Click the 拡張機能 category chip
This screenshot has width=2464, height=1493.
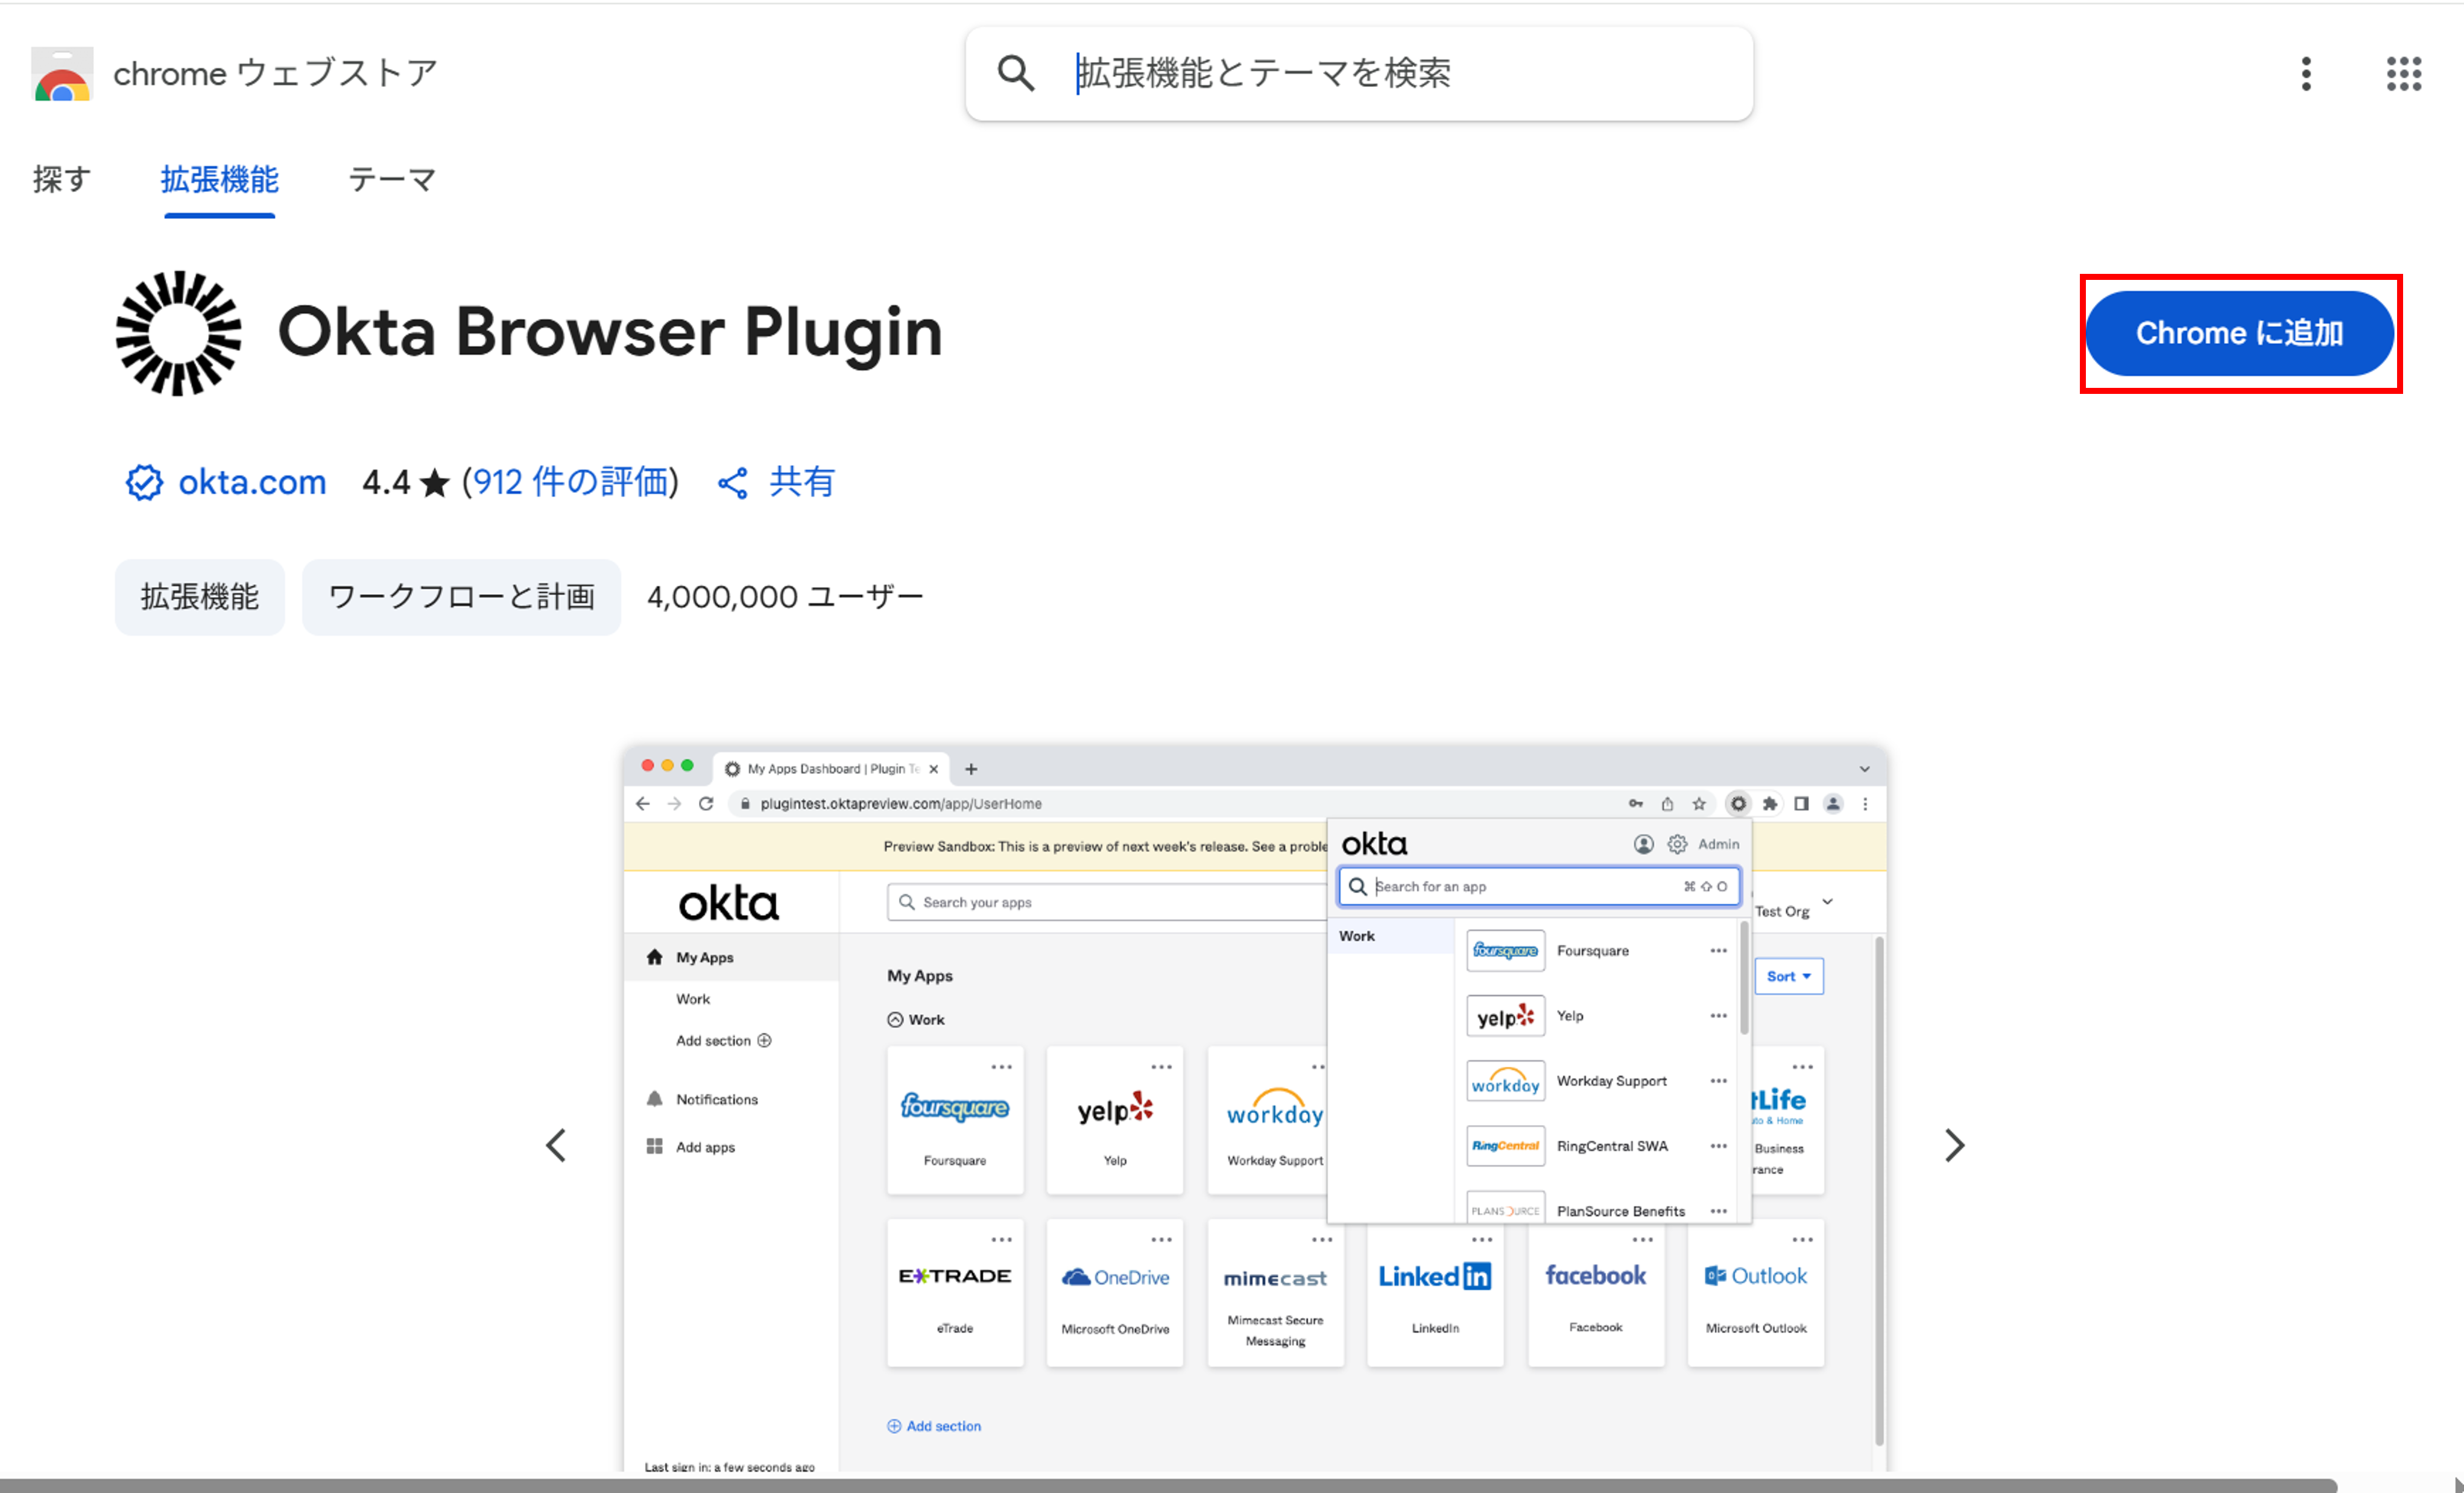click(200, 597)
